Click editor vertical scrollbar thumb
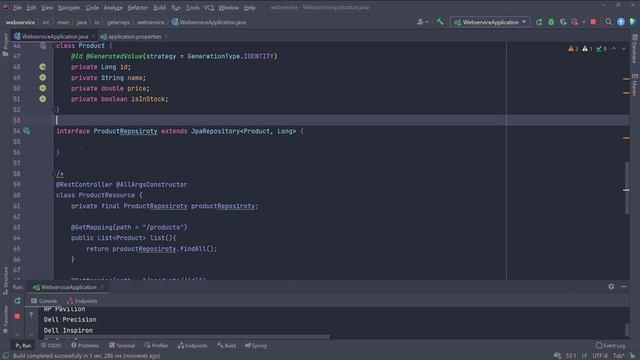The width and height of the screenshot is (640, 360). [627, 188]
